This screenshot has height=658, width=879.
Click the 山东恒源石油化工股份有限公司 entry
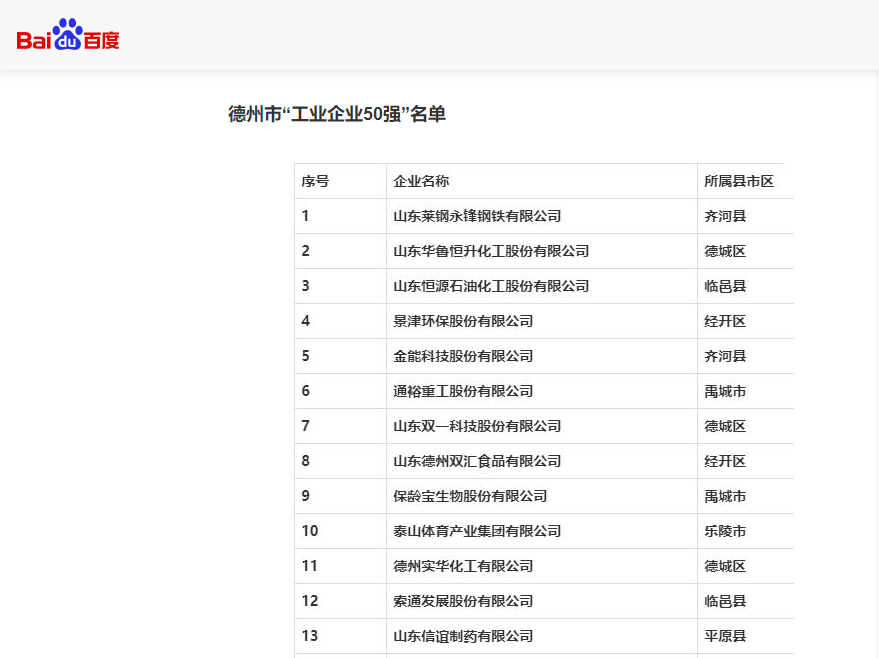point(491,286)
